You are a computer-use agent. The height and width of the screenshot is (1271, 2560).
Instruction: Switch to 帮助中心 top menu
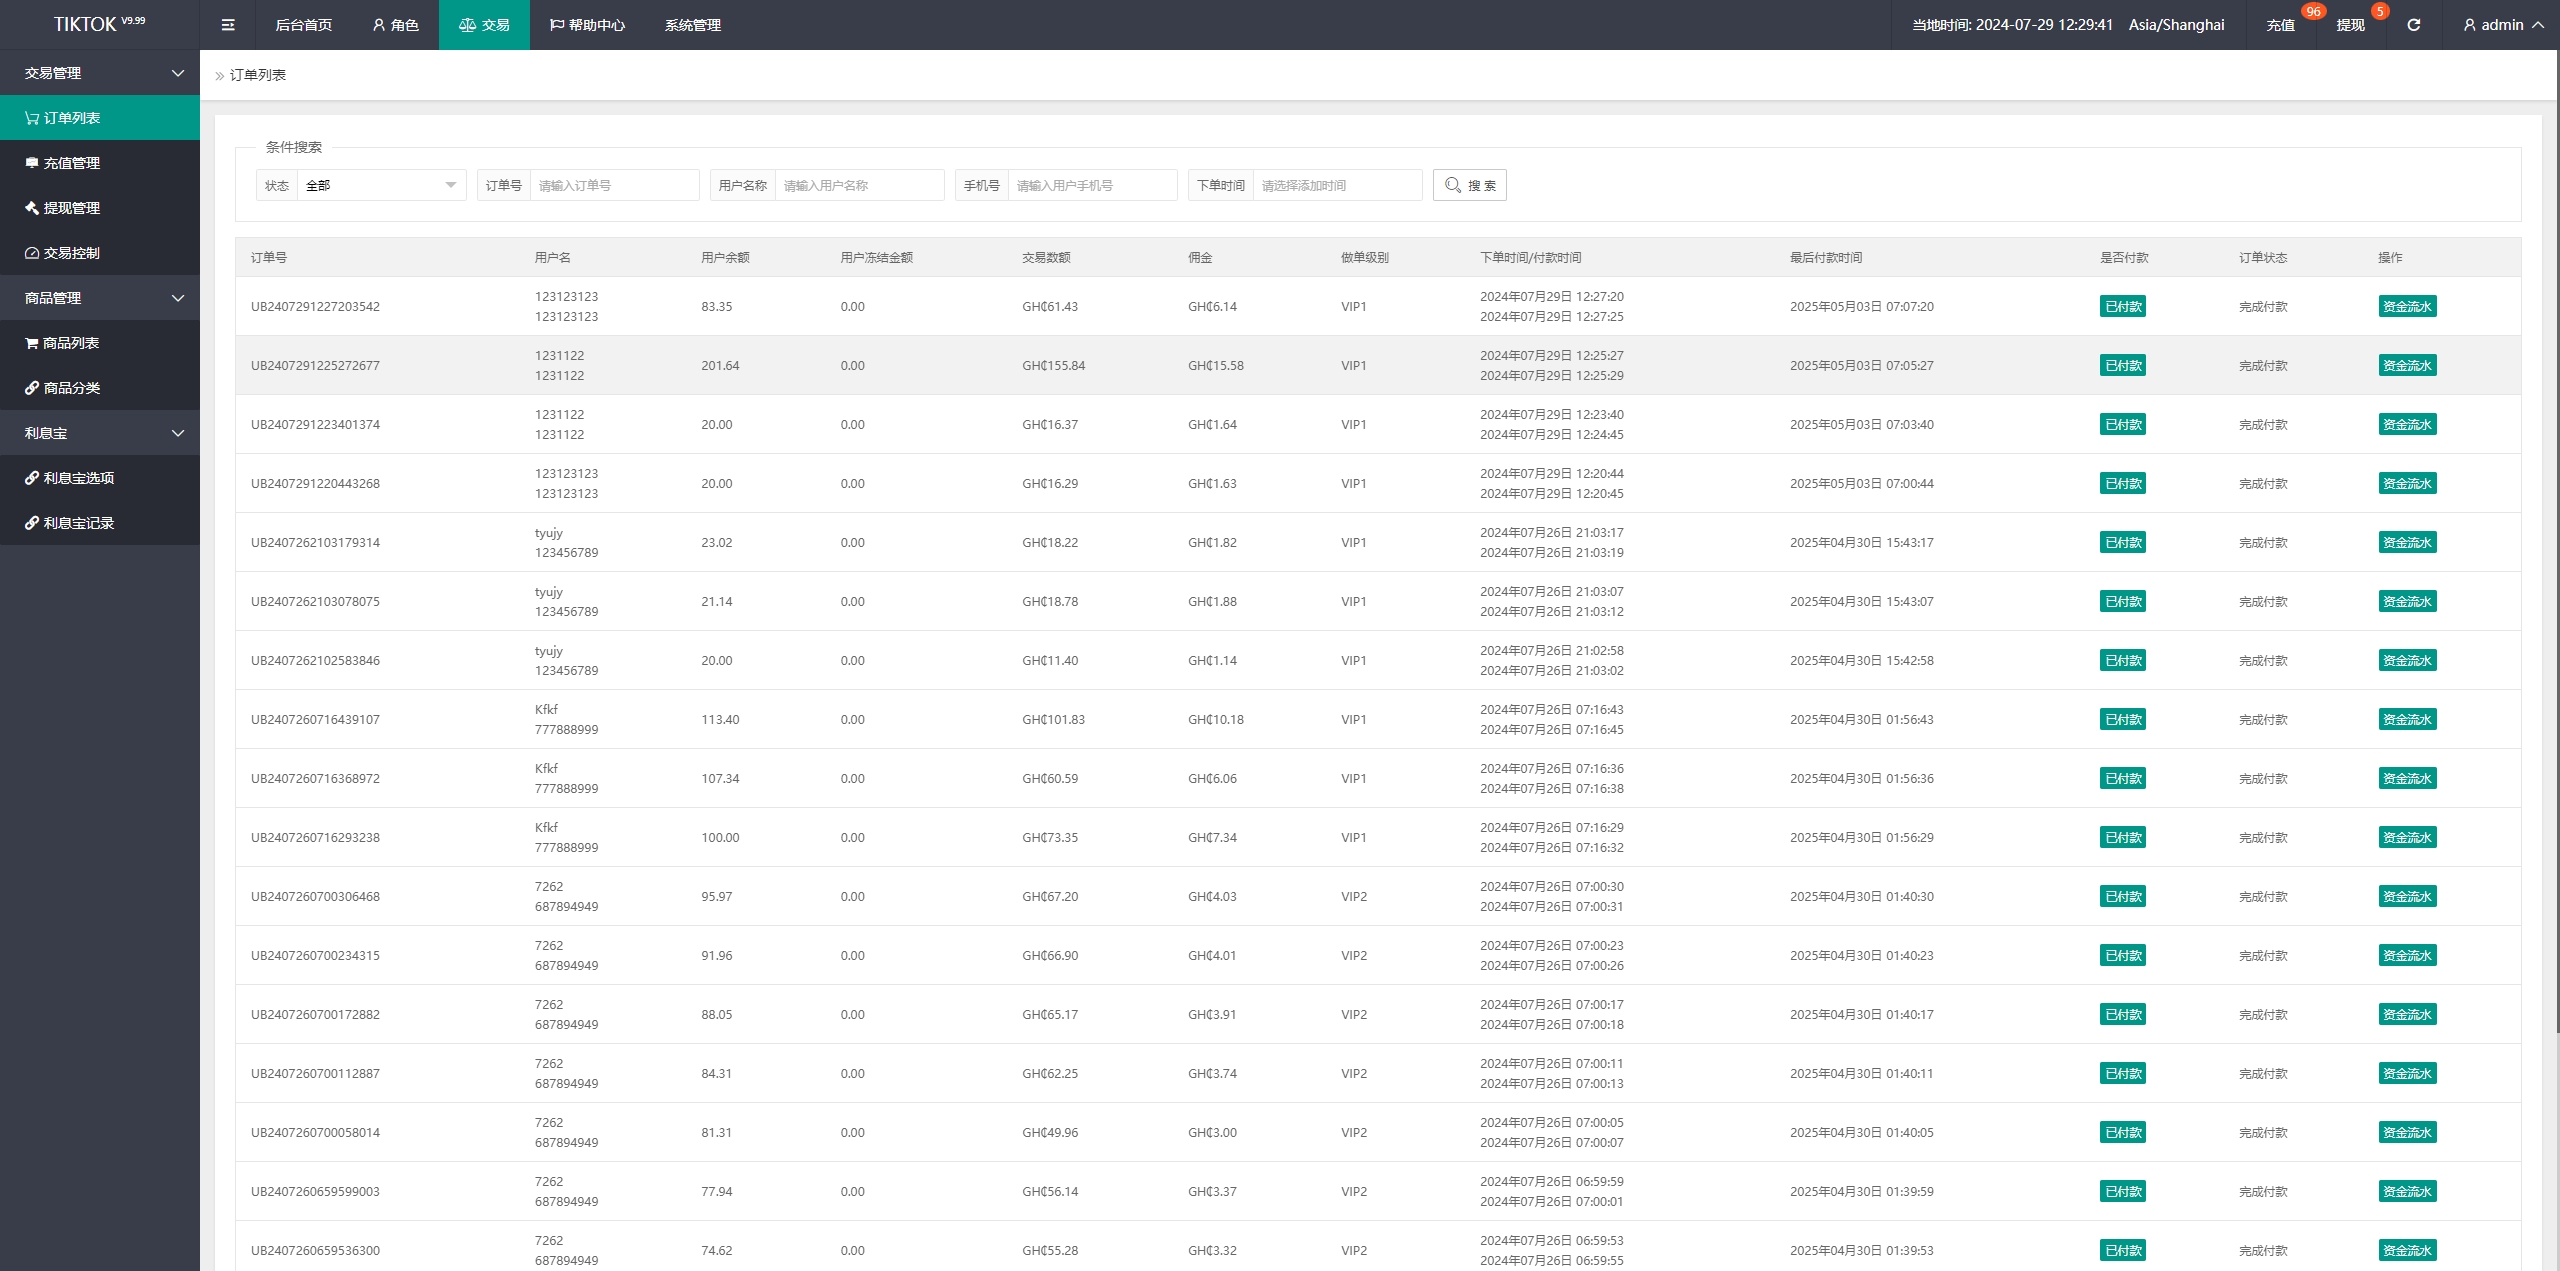coord(587,25)
